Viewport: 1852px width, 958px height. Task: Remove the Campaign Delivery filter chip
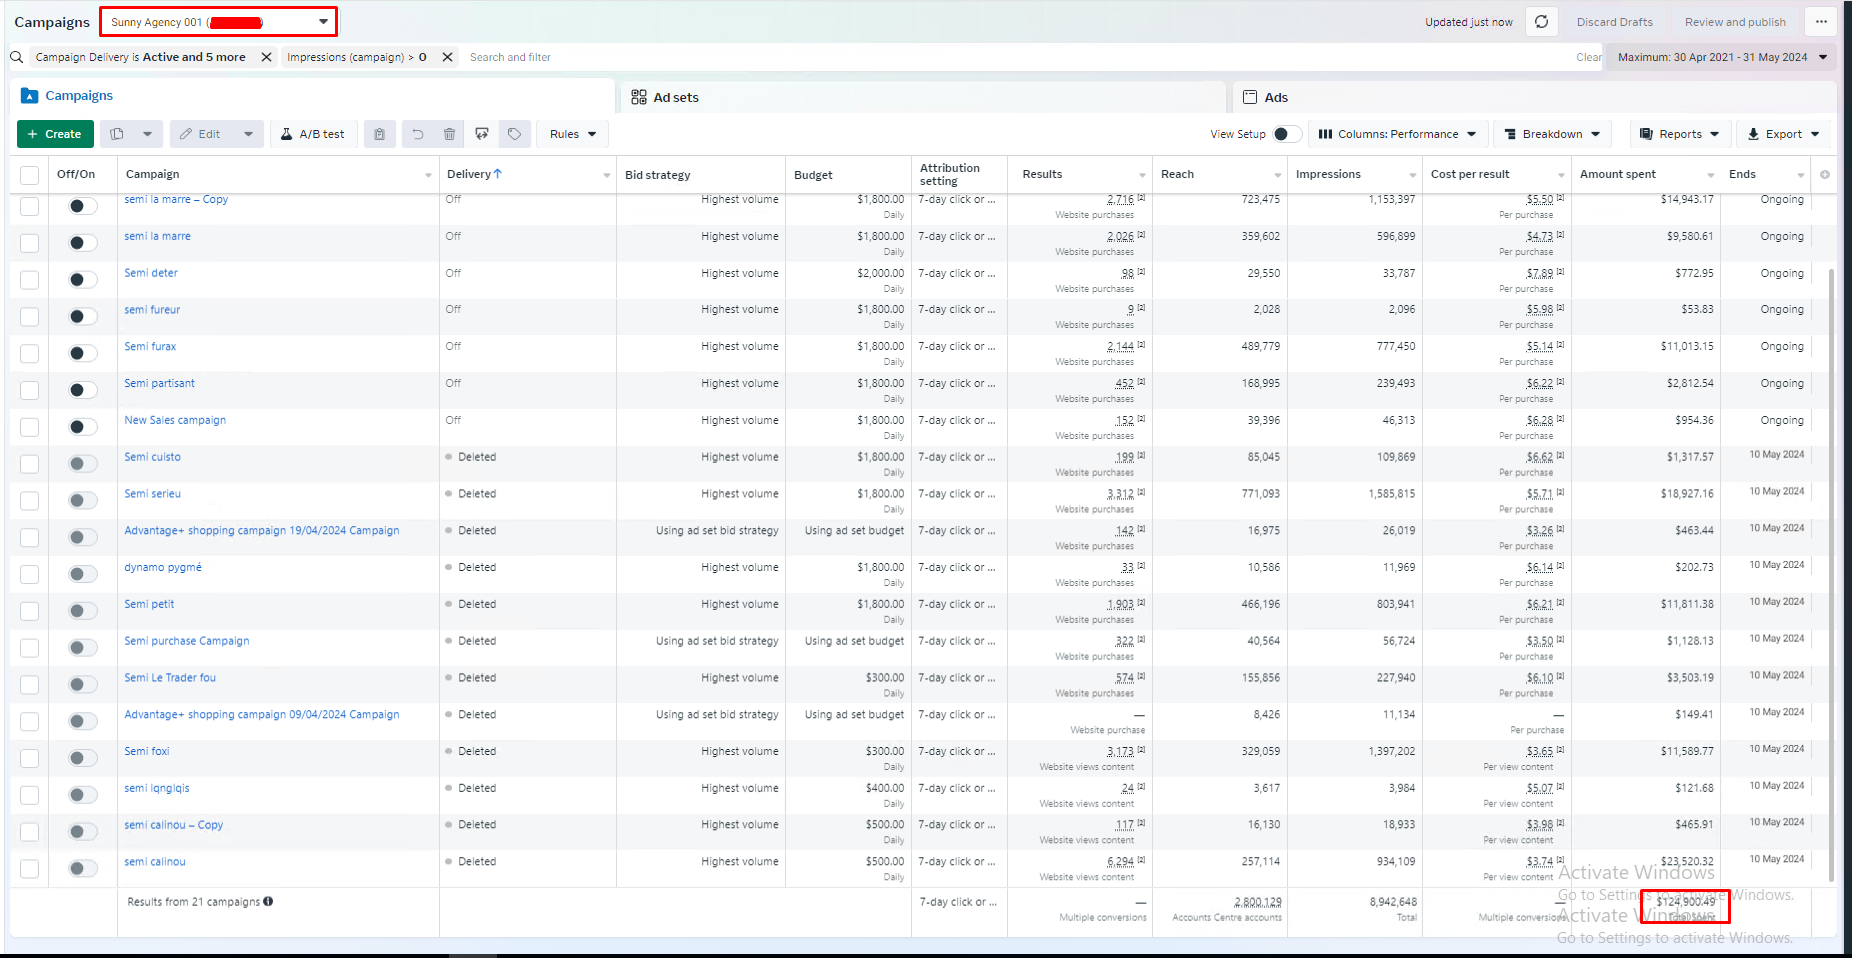pos(266,57)
